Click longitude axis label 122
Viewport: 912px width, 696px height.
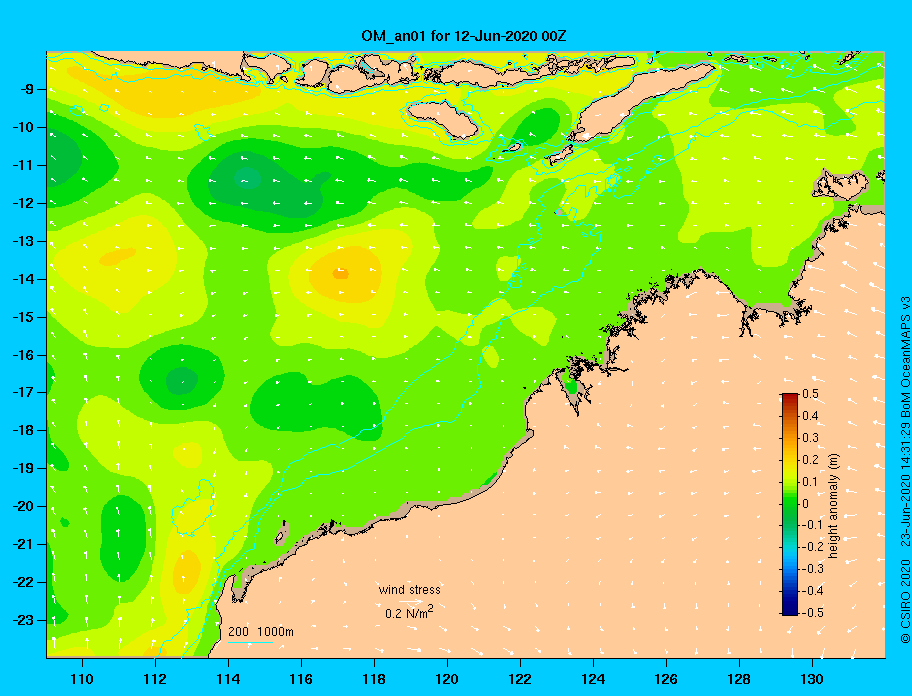point(520,679)
